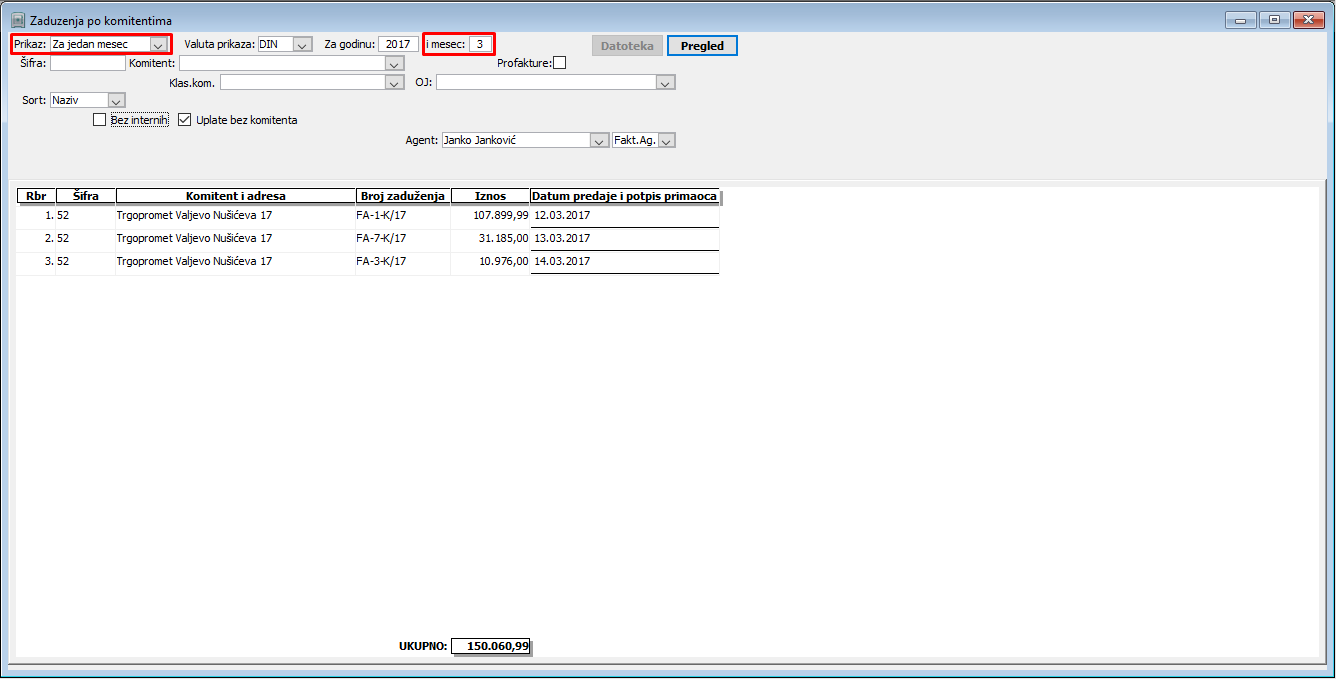The width and height of the screenshot is (1336, 679).
Task: Expand the Klas.kom. dropdown
Action: (x=395, y=83)
